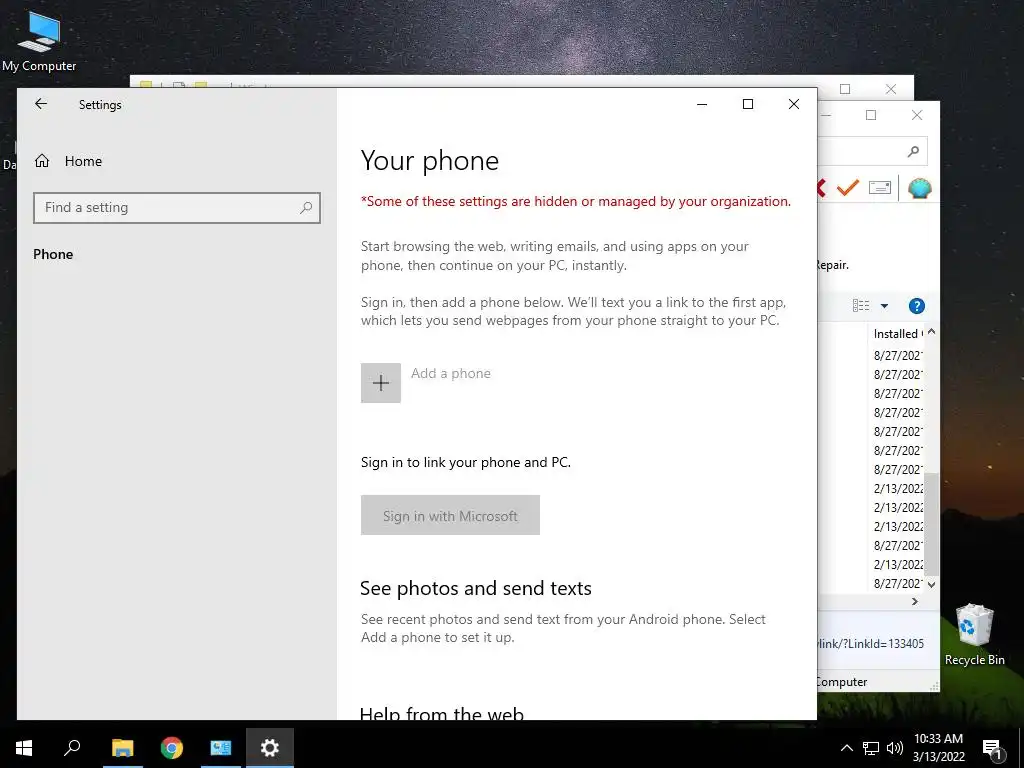This screenshot has height=768, width=1024.
Task: Click the blue shell toolbar icon
Action: coord(920,188)
